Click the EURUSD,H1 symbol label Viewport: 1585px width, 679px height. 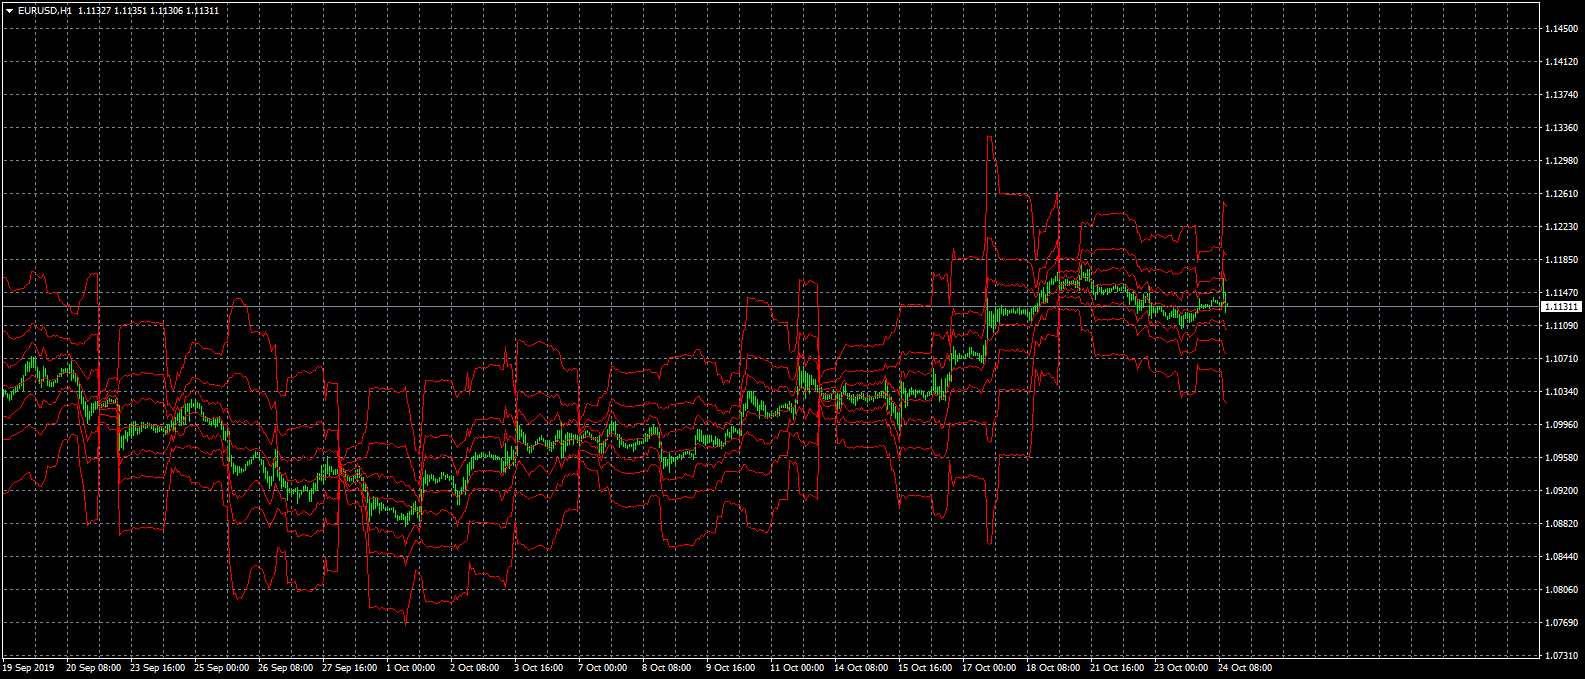pyautogui.click(x=45, y=10)
